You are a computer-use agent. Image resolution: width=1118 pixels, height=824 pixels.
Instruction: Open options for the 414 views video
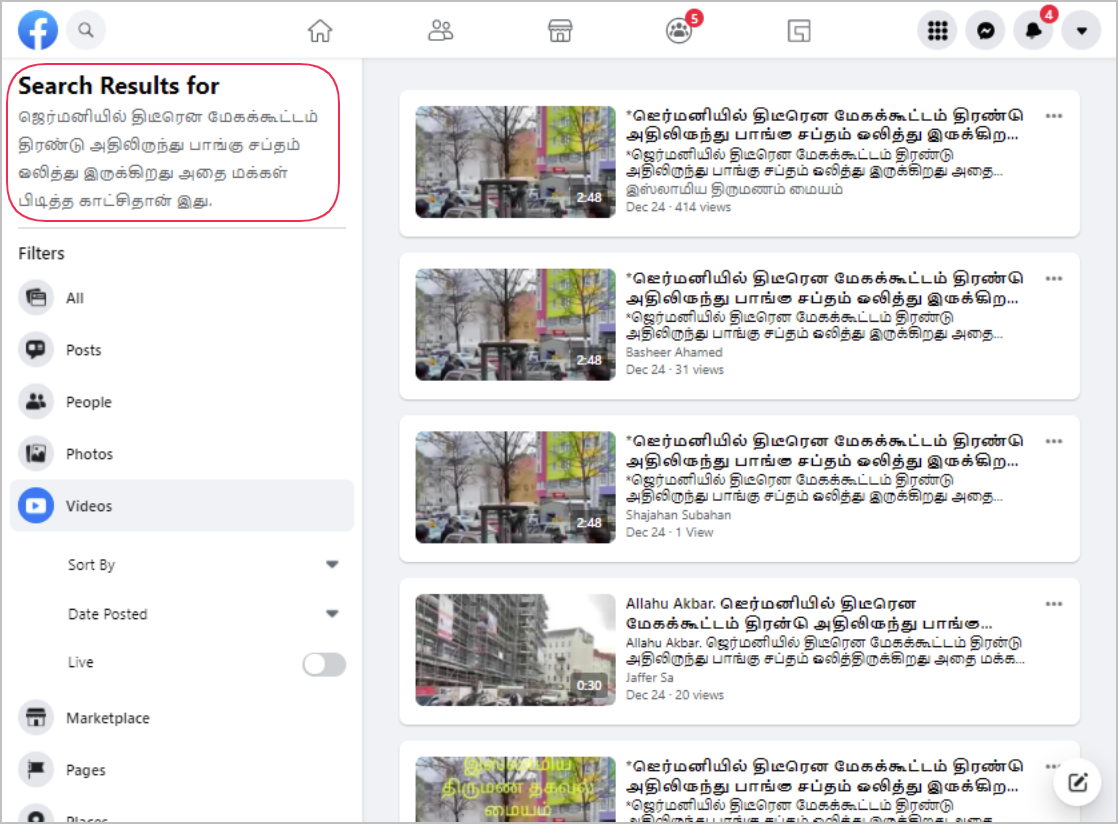[1054, 115]
